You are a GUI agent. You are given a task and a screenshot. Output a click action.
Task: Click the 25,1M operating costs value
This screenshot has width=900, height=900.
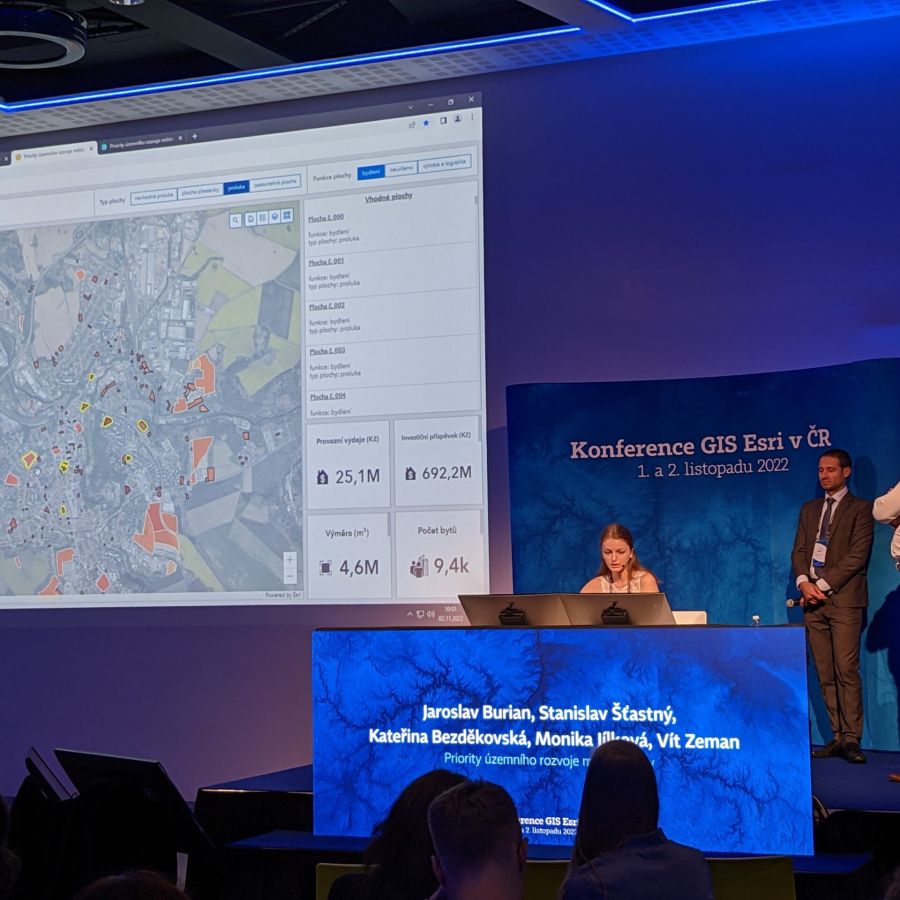(357, 476)
